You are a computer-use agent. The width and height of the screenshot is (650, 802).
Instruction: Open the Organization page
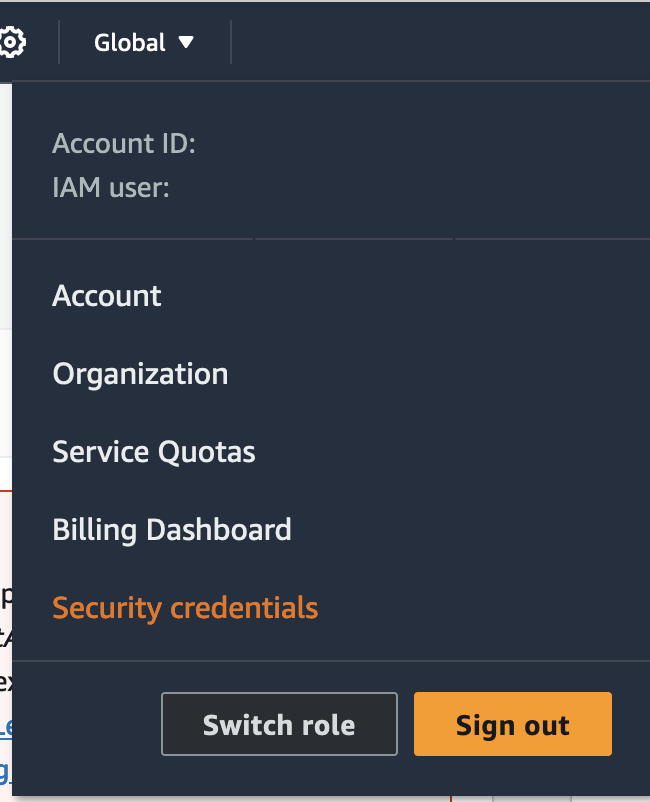coord(140,373)
